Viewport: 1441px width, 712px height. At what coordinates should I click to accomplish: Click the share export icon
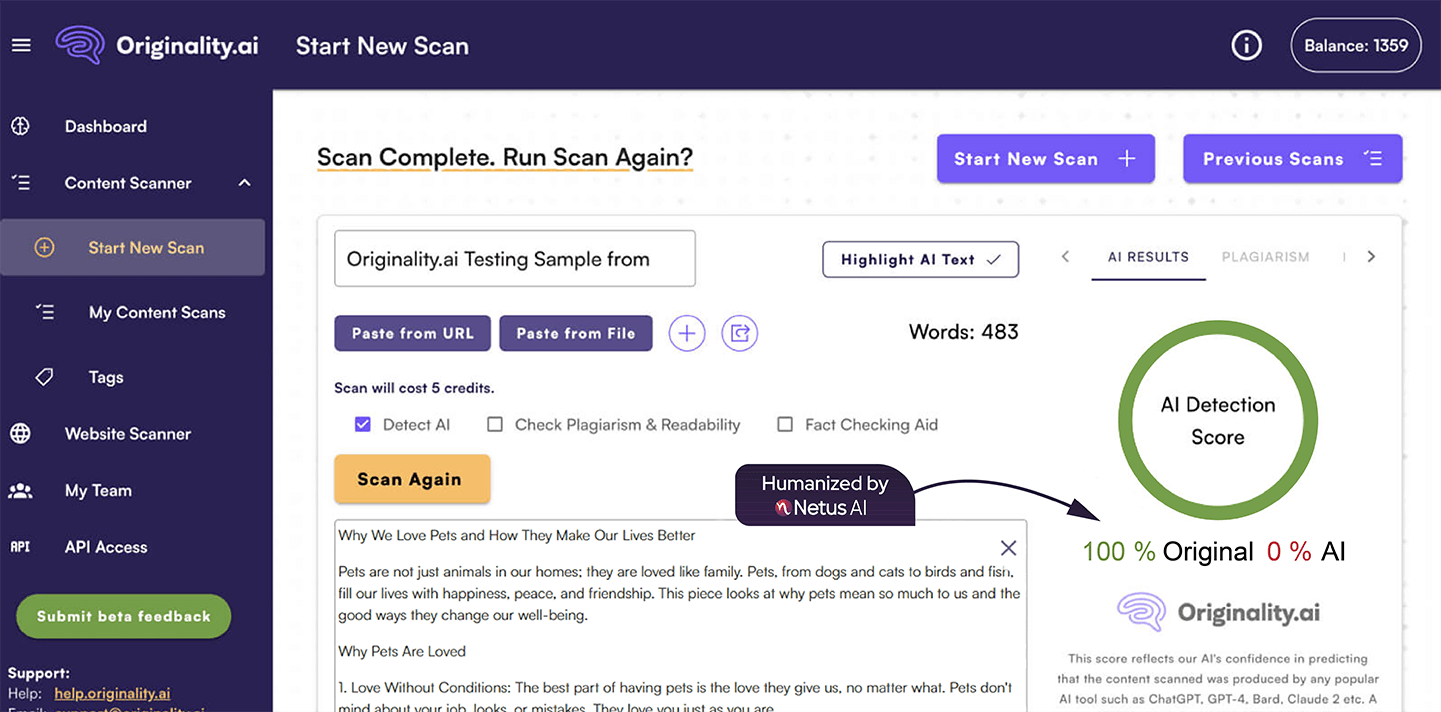point(740,333)
